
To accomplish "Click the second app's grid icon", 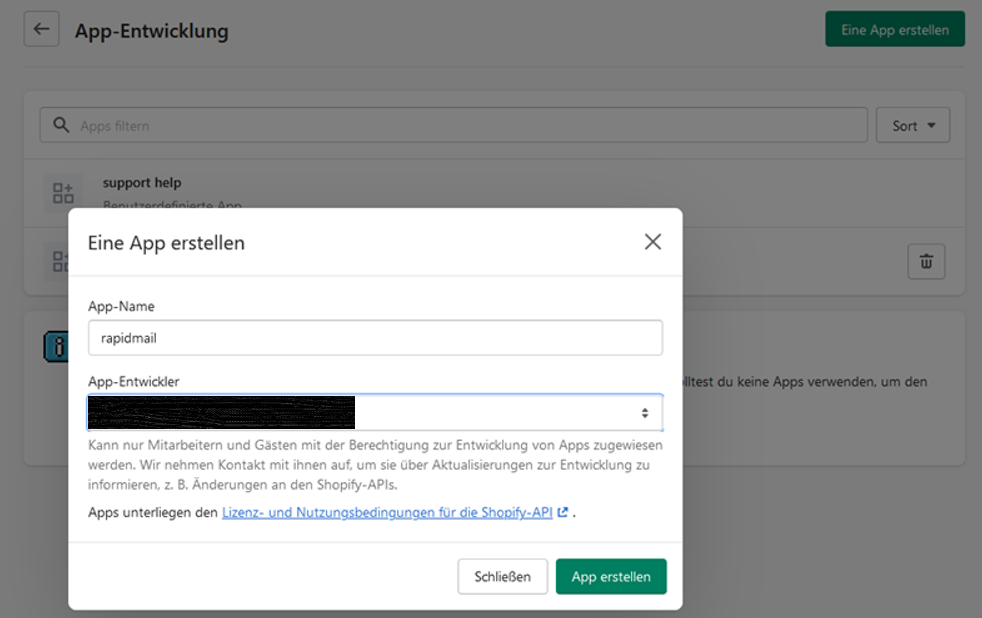I will 57,262.
